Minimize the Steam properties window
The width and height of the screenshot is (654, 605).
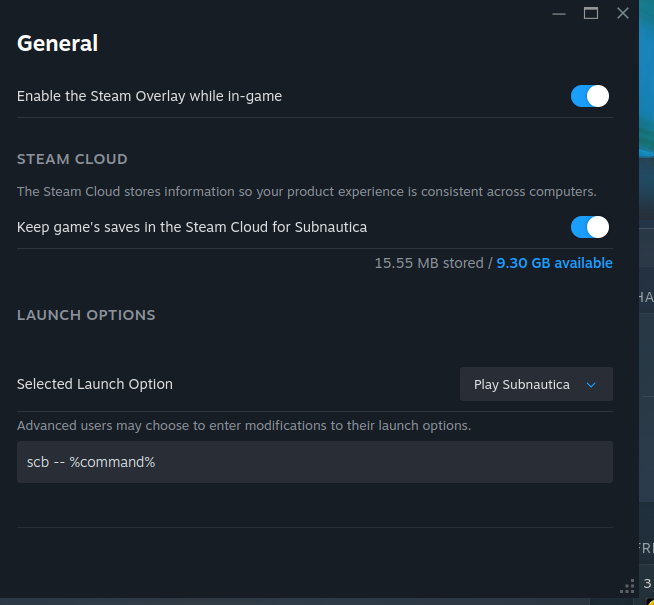[558, 13]
